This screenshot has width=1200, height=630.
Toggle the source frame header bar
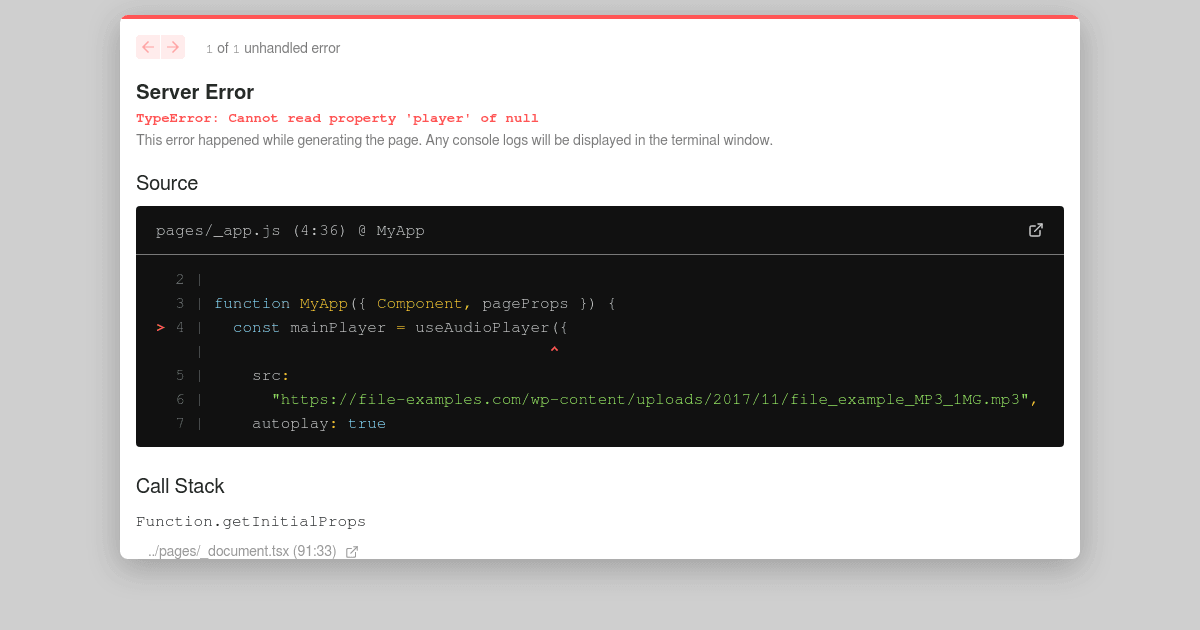[x=600, y=230]
